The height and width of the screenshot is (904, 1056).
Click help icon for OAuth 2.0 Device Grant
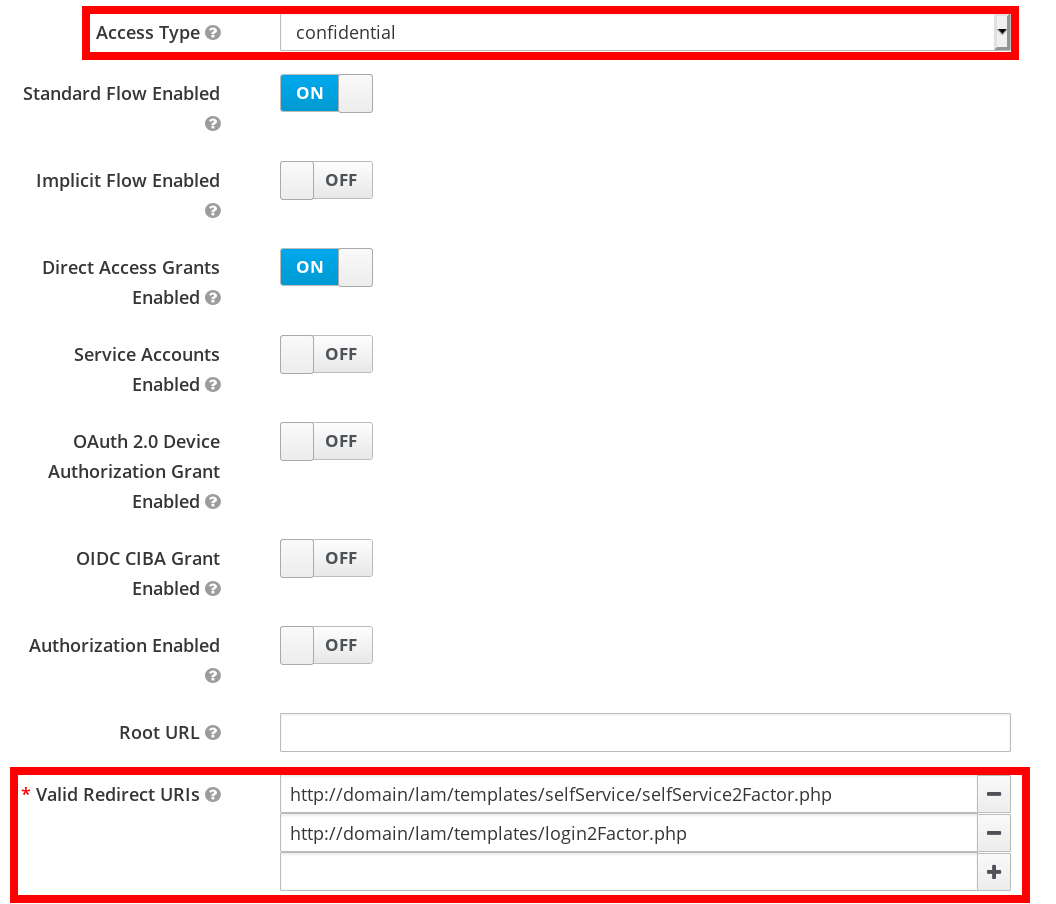point(212,502)
